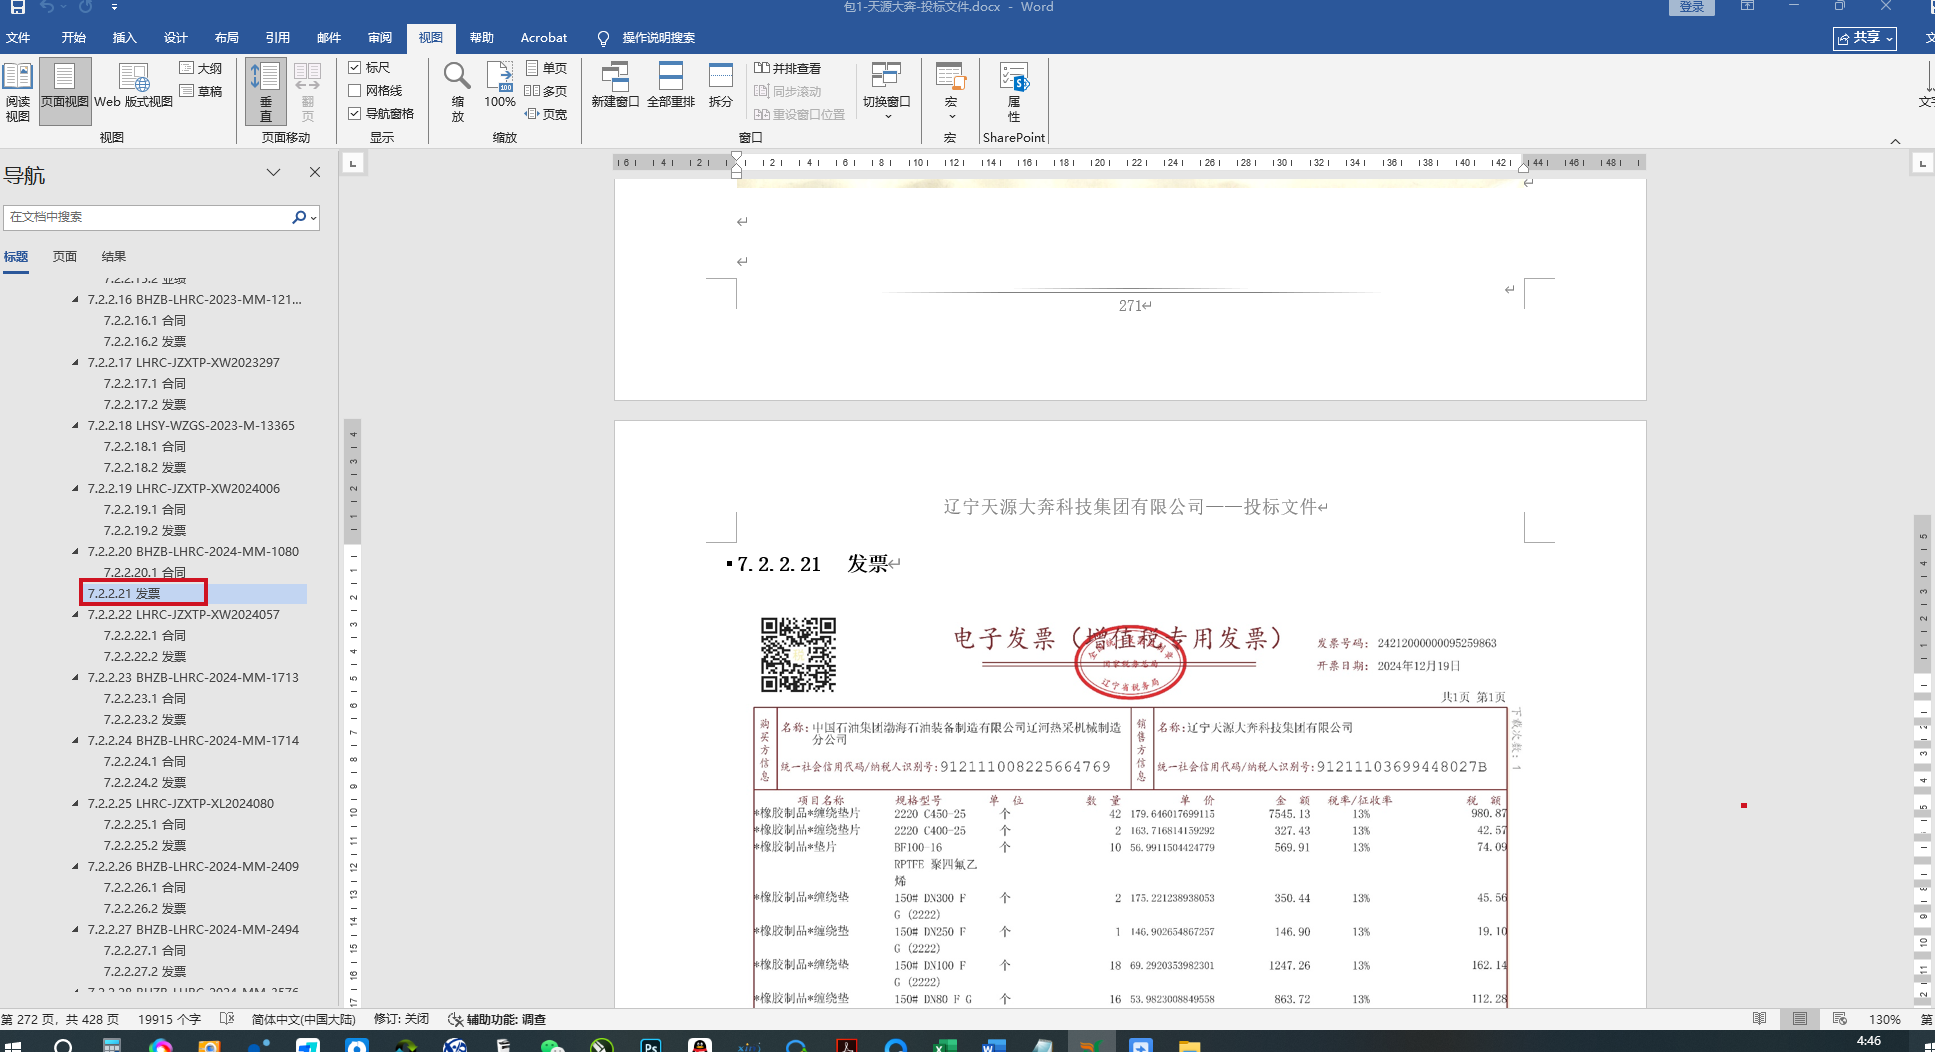
Task: Switch navigation pane to Pages tab (页面)
Action: click(65, 257)
